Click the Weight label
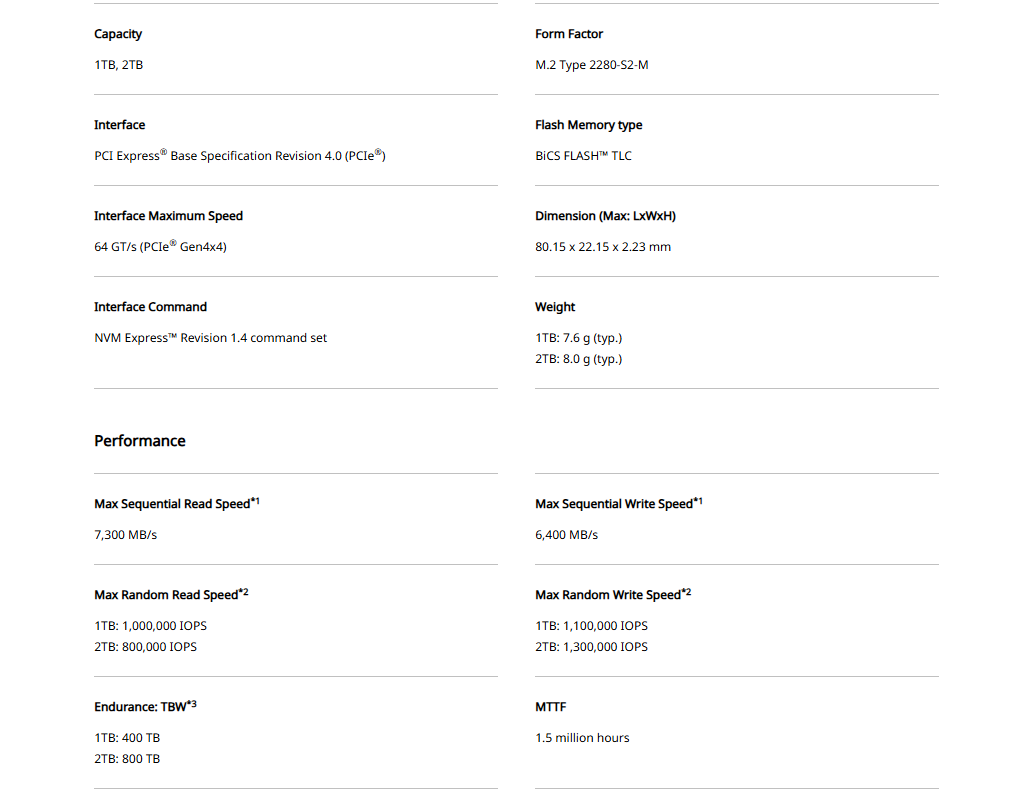Viewport: 1033px width, 796px height. click(555, 307)
